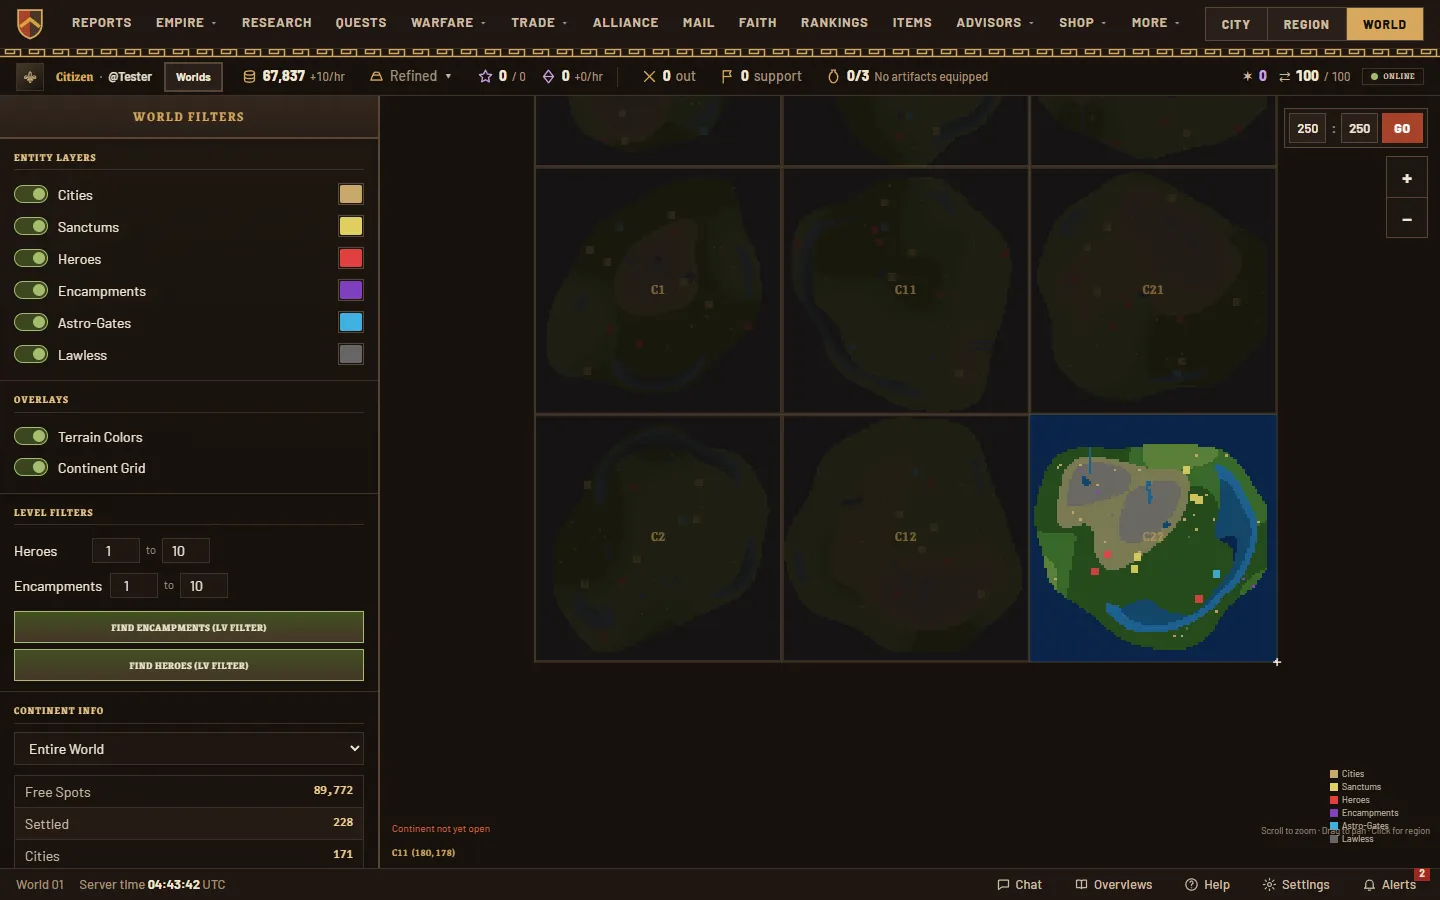Open Help in the bottom bar
1440x900 pixels.
pyautogui.click(x=1207, y=885)
